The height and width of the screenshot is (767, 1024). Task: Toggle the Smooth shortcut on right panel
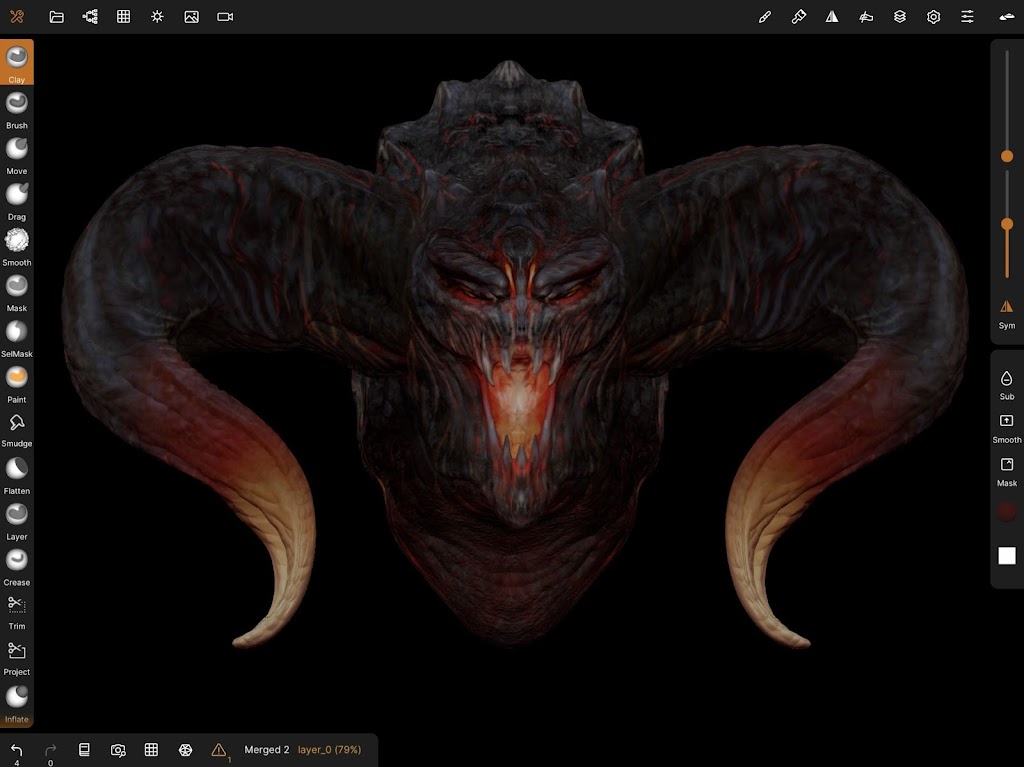pos(1006,426)
